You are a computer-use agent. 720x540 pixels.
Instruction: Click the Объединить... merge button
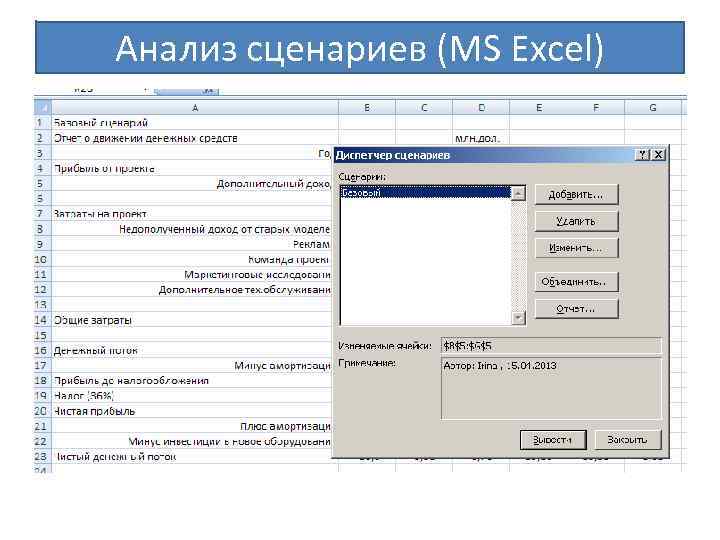tap(576, 281)
